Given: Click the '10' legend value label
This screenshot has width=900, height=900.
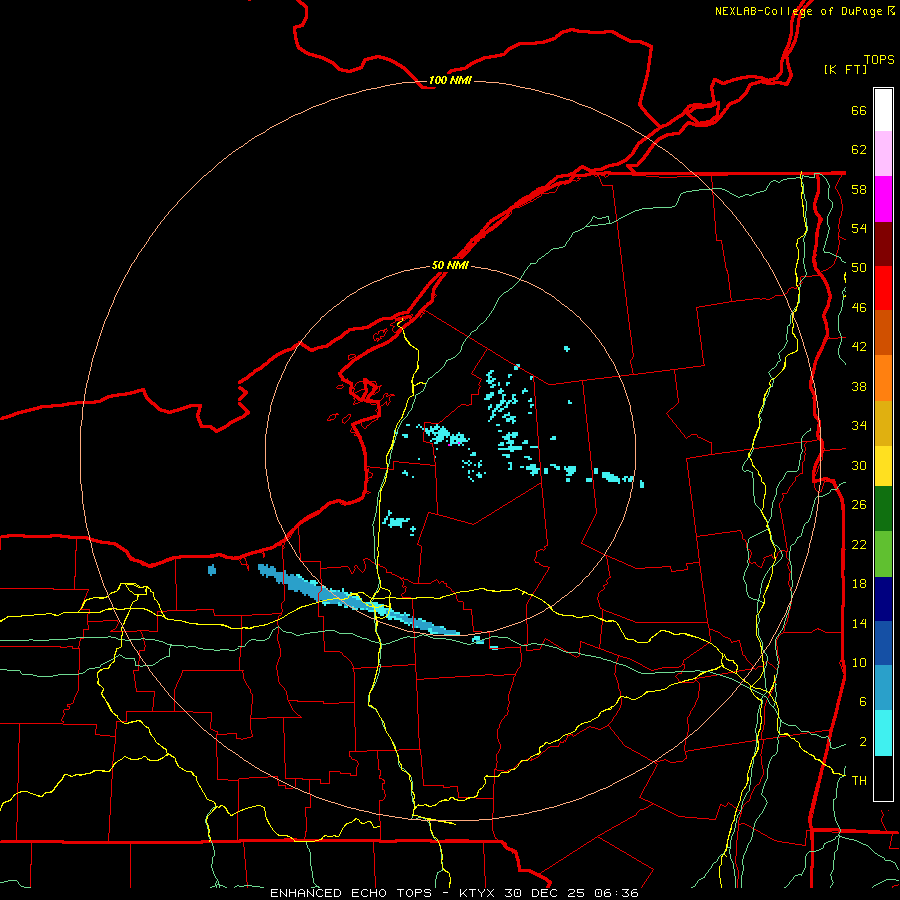Looking at the screenshot, I should tap(859, 662).
